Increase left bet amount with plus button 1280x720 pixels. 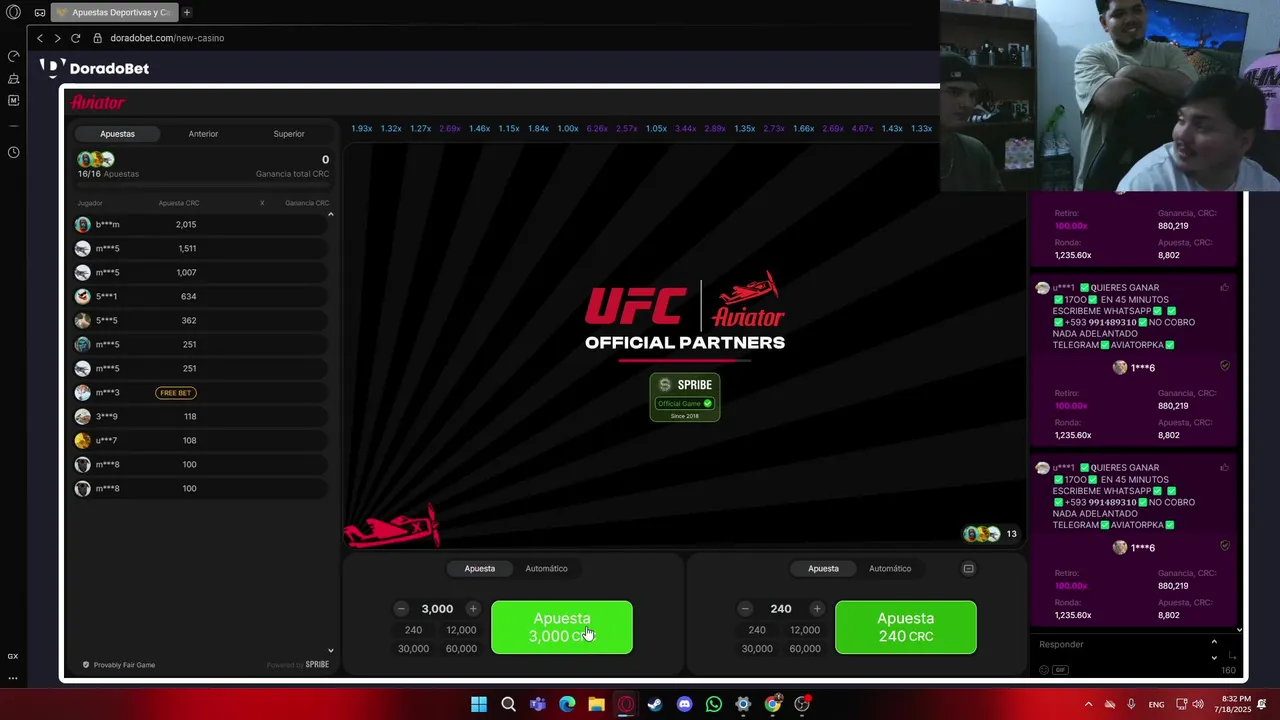pos(473,609)
